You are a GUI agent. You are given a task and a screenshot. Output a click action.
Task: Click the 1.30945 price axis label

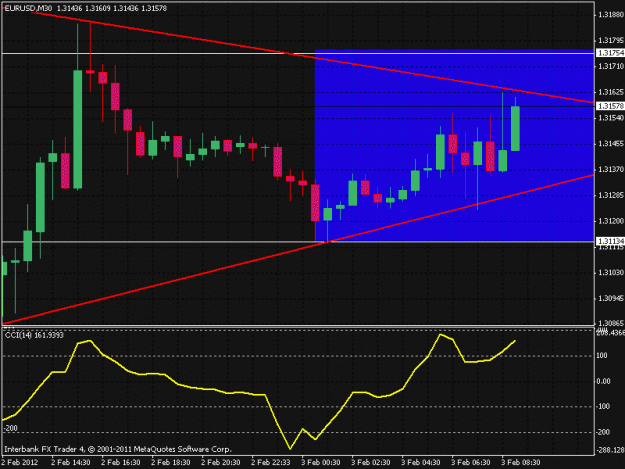click(x=611, y=298)
